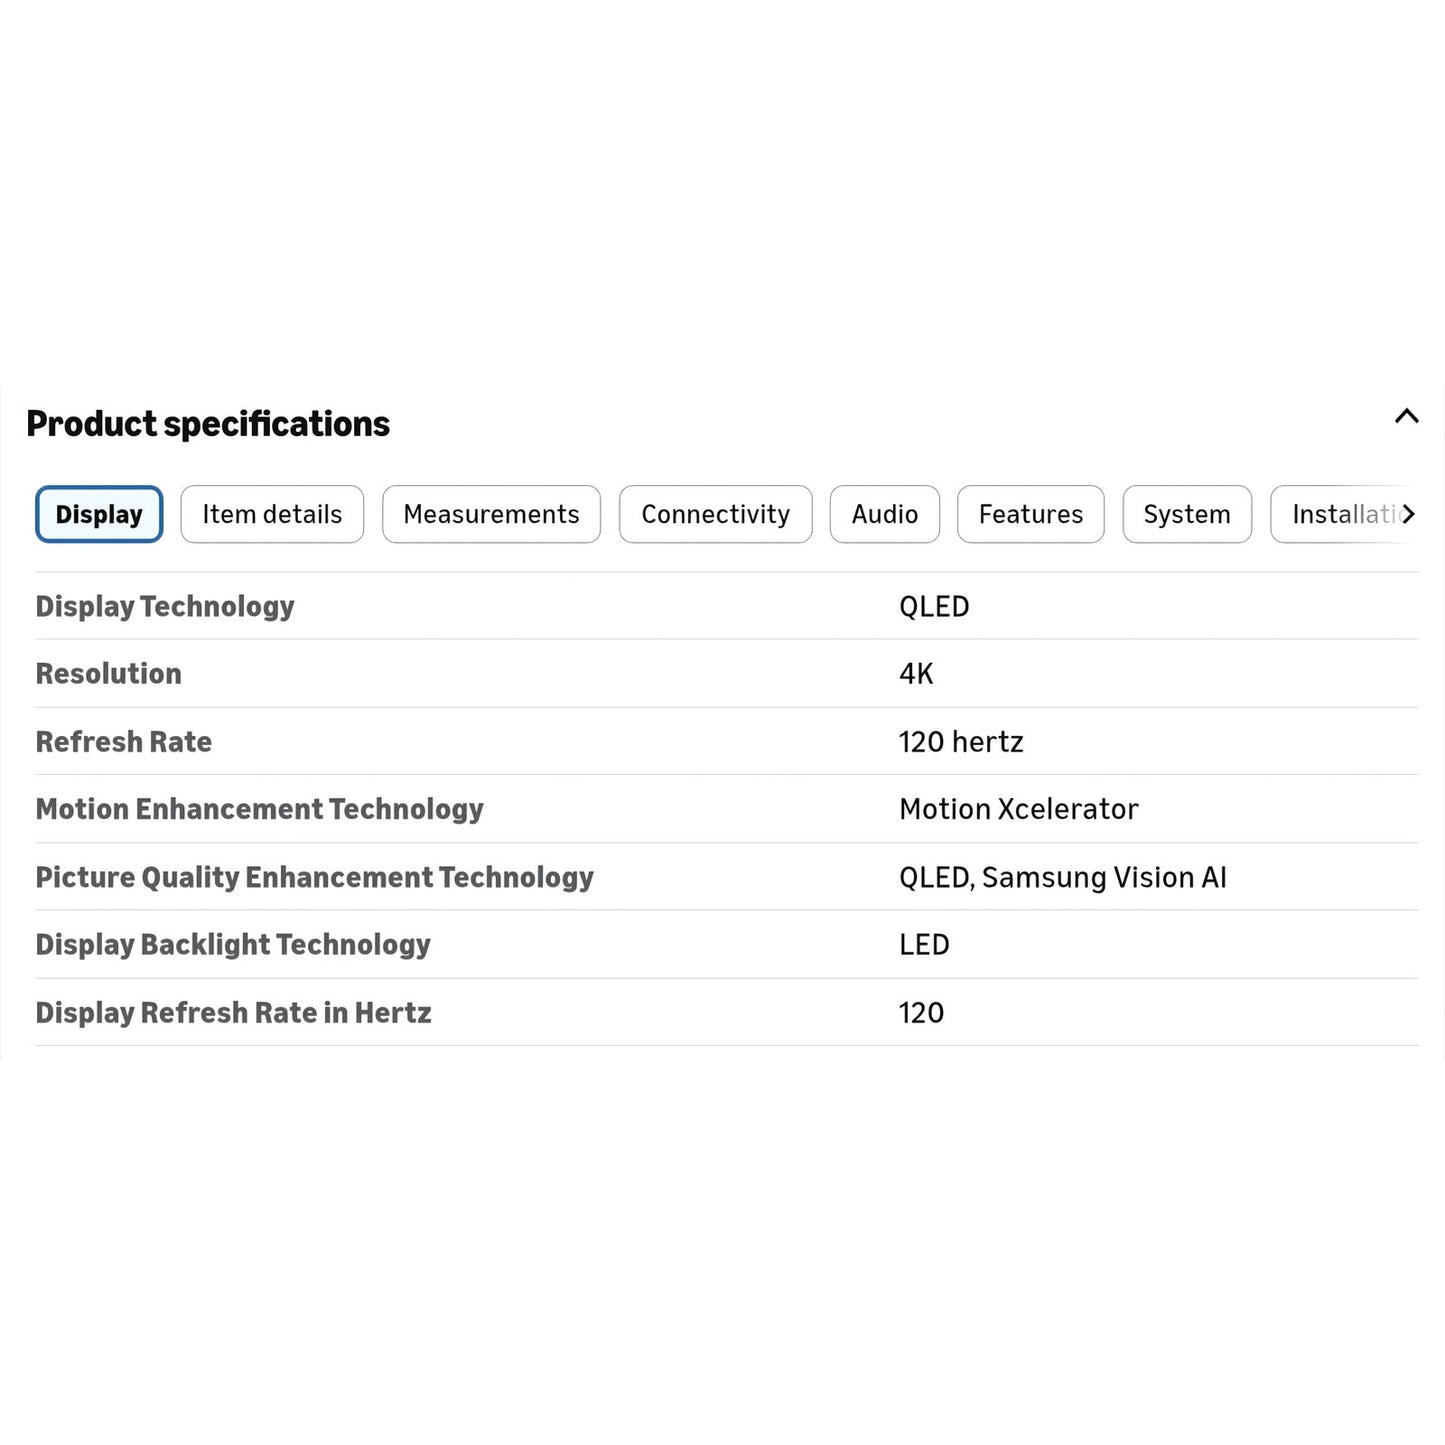Switch to the Features tab
1445x1445 pixels.
(1031, 514)
